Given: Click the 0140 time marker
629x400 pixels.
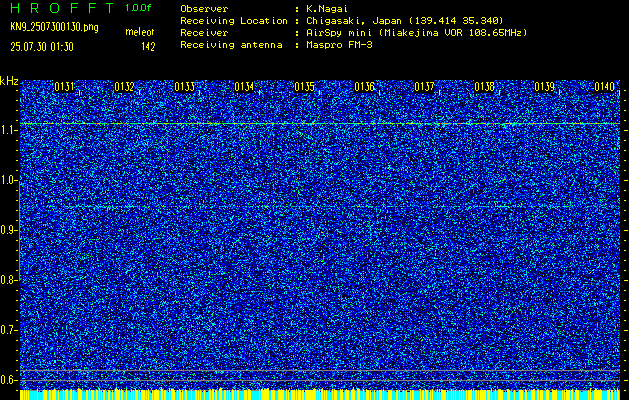Looking at the screenshot, I should point(605,87).
